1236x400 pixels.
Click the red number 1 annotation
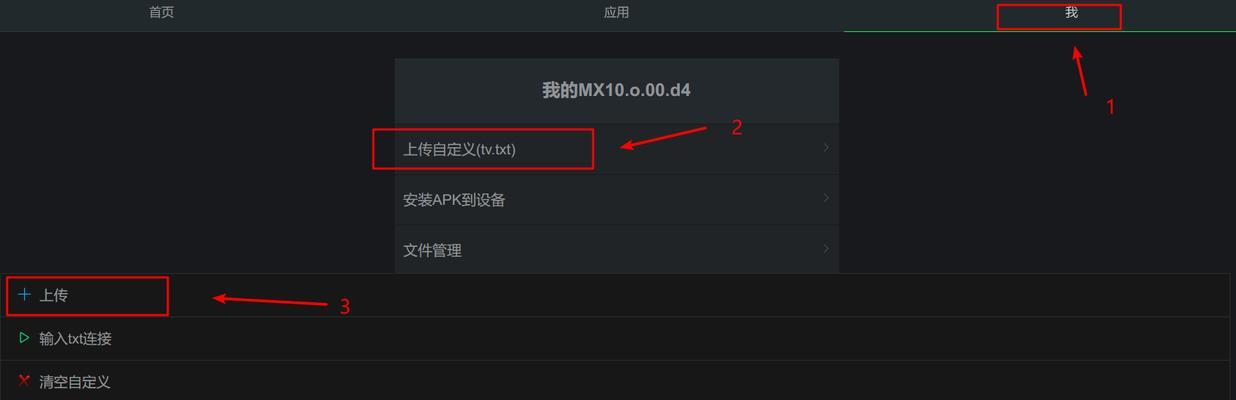pos(1110,107)
